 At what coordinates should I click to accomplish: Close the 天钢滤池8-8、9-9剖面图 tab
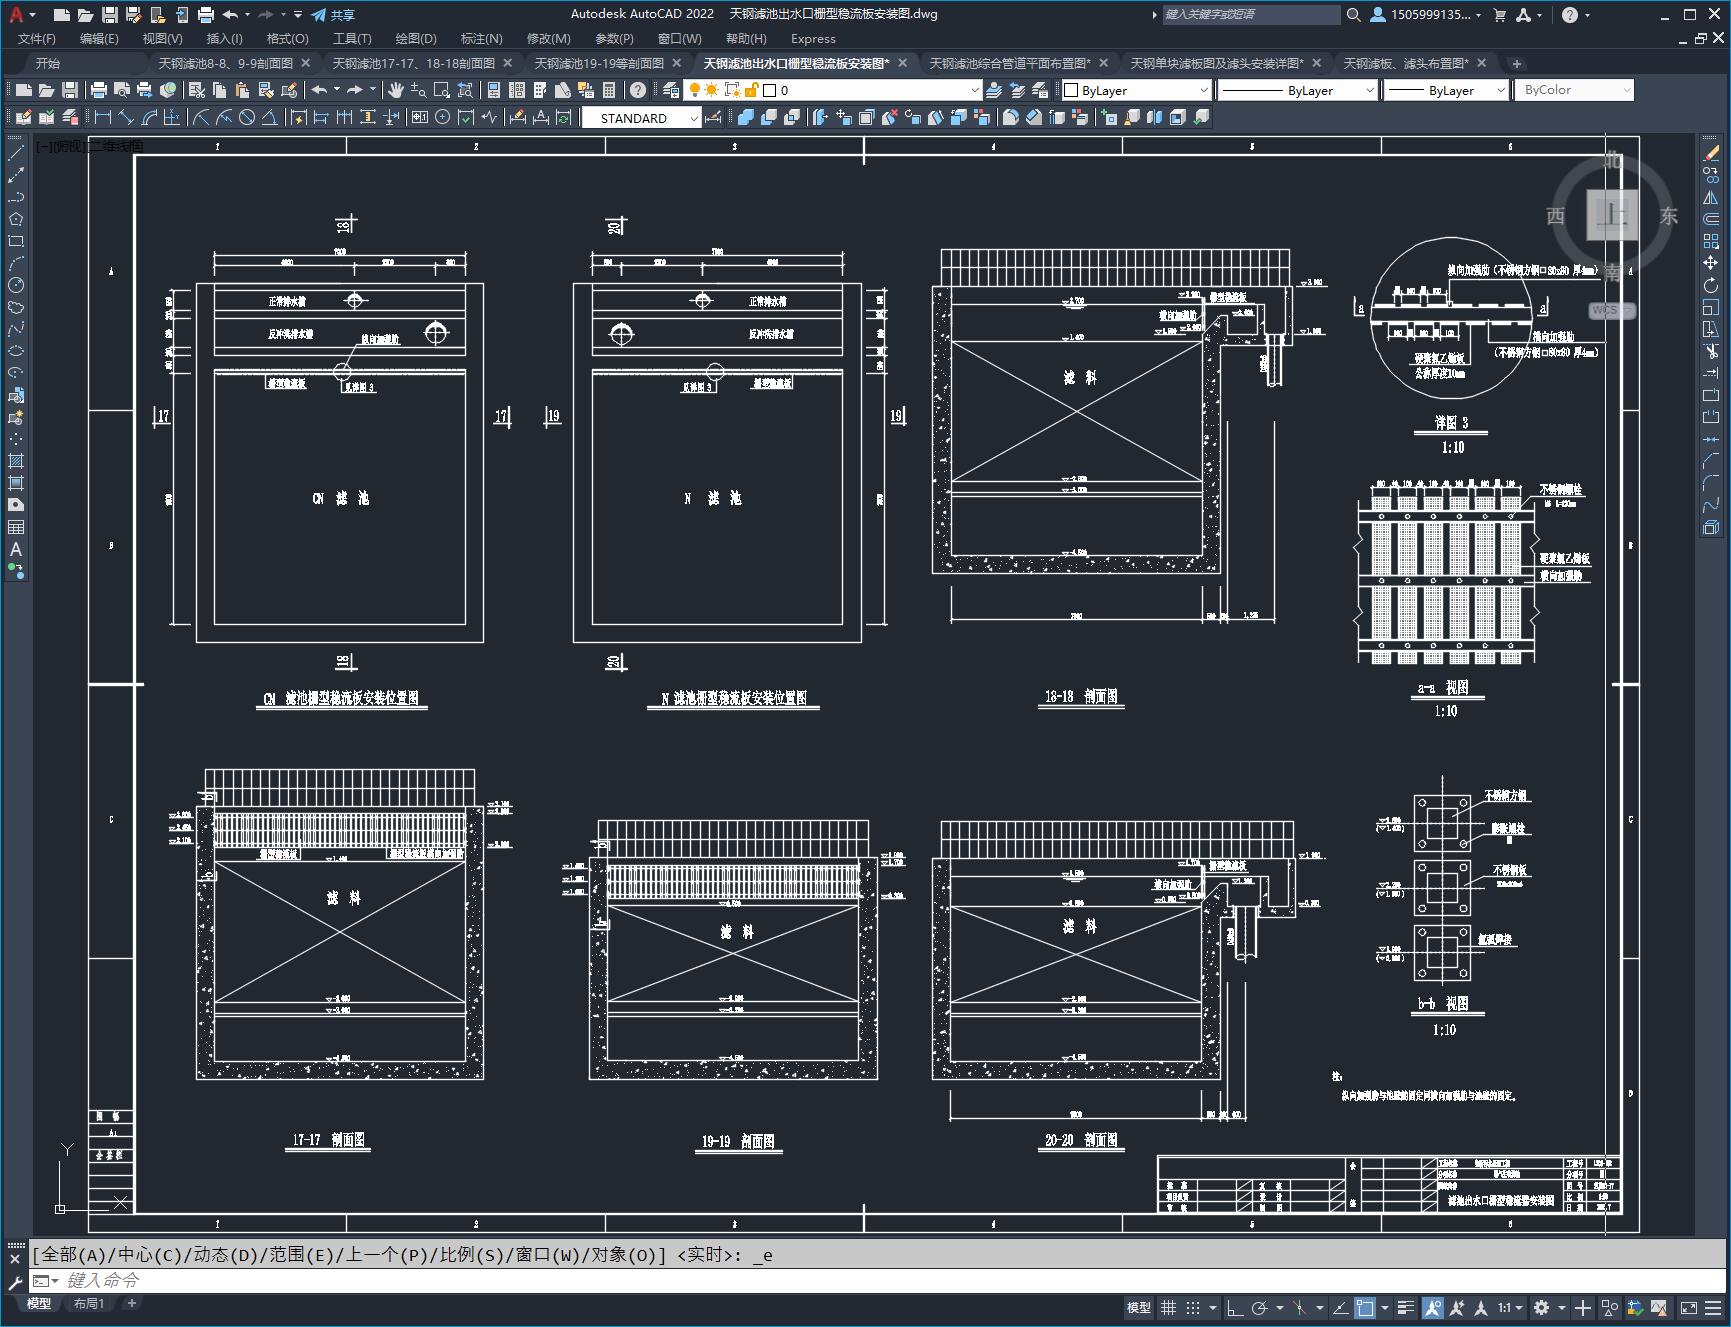point(306,63)
